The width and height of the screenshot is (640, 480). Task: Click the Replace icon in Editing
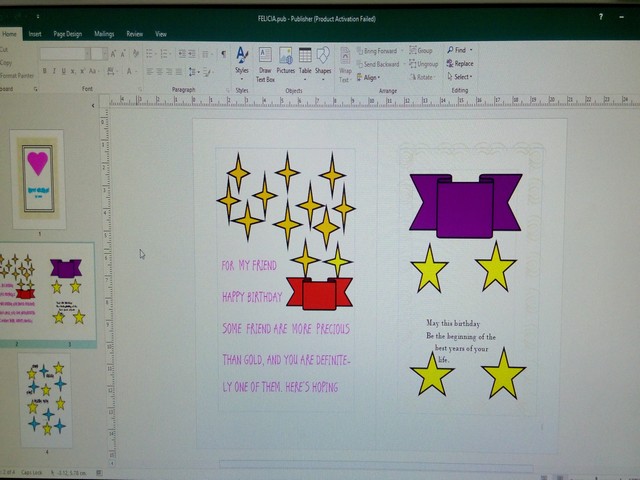[x=459, y=63]
